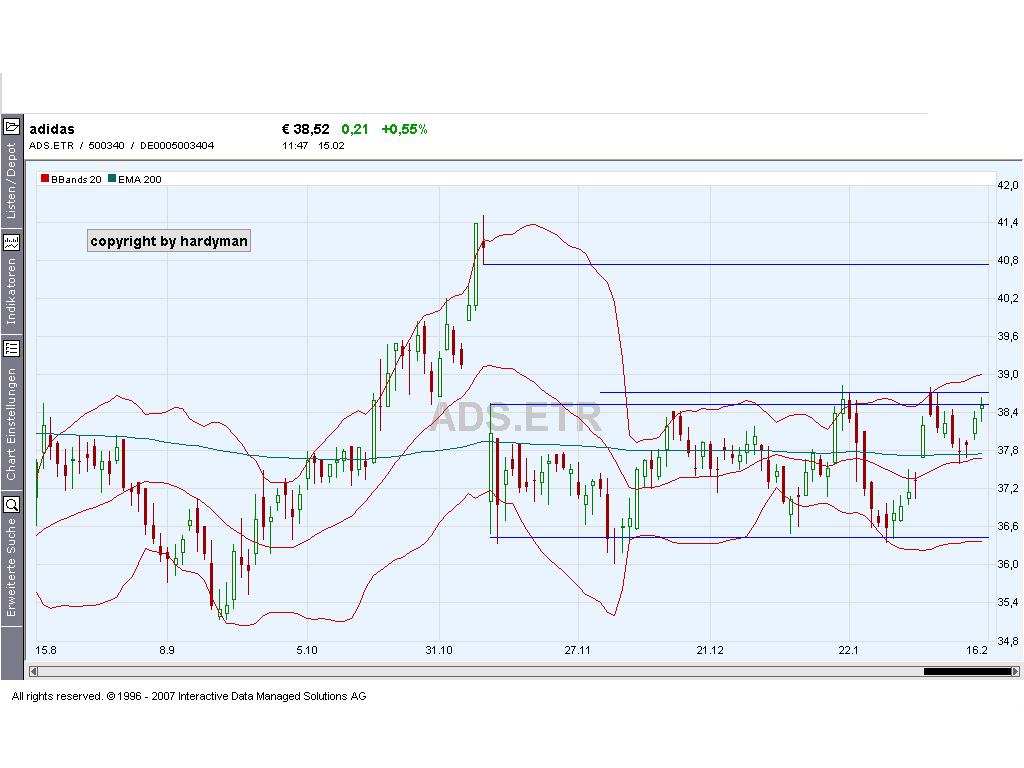Click the 5.10 date axis label
Viewport: 1024px width, 768px height.
(x=307, y=650)
